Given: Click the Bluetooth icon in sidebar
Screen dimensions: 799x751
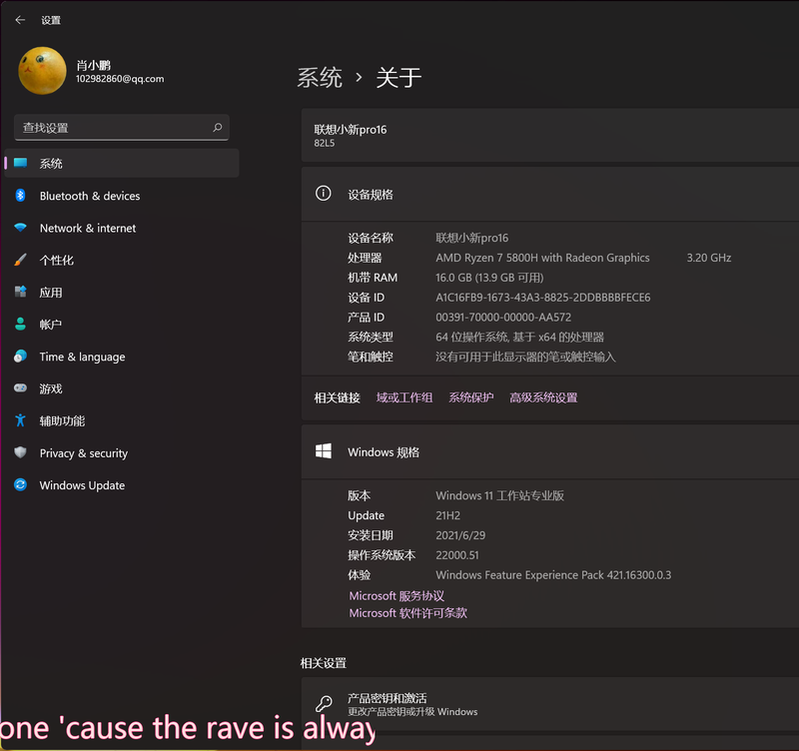Looking at the screenshot, I should 20,196.
